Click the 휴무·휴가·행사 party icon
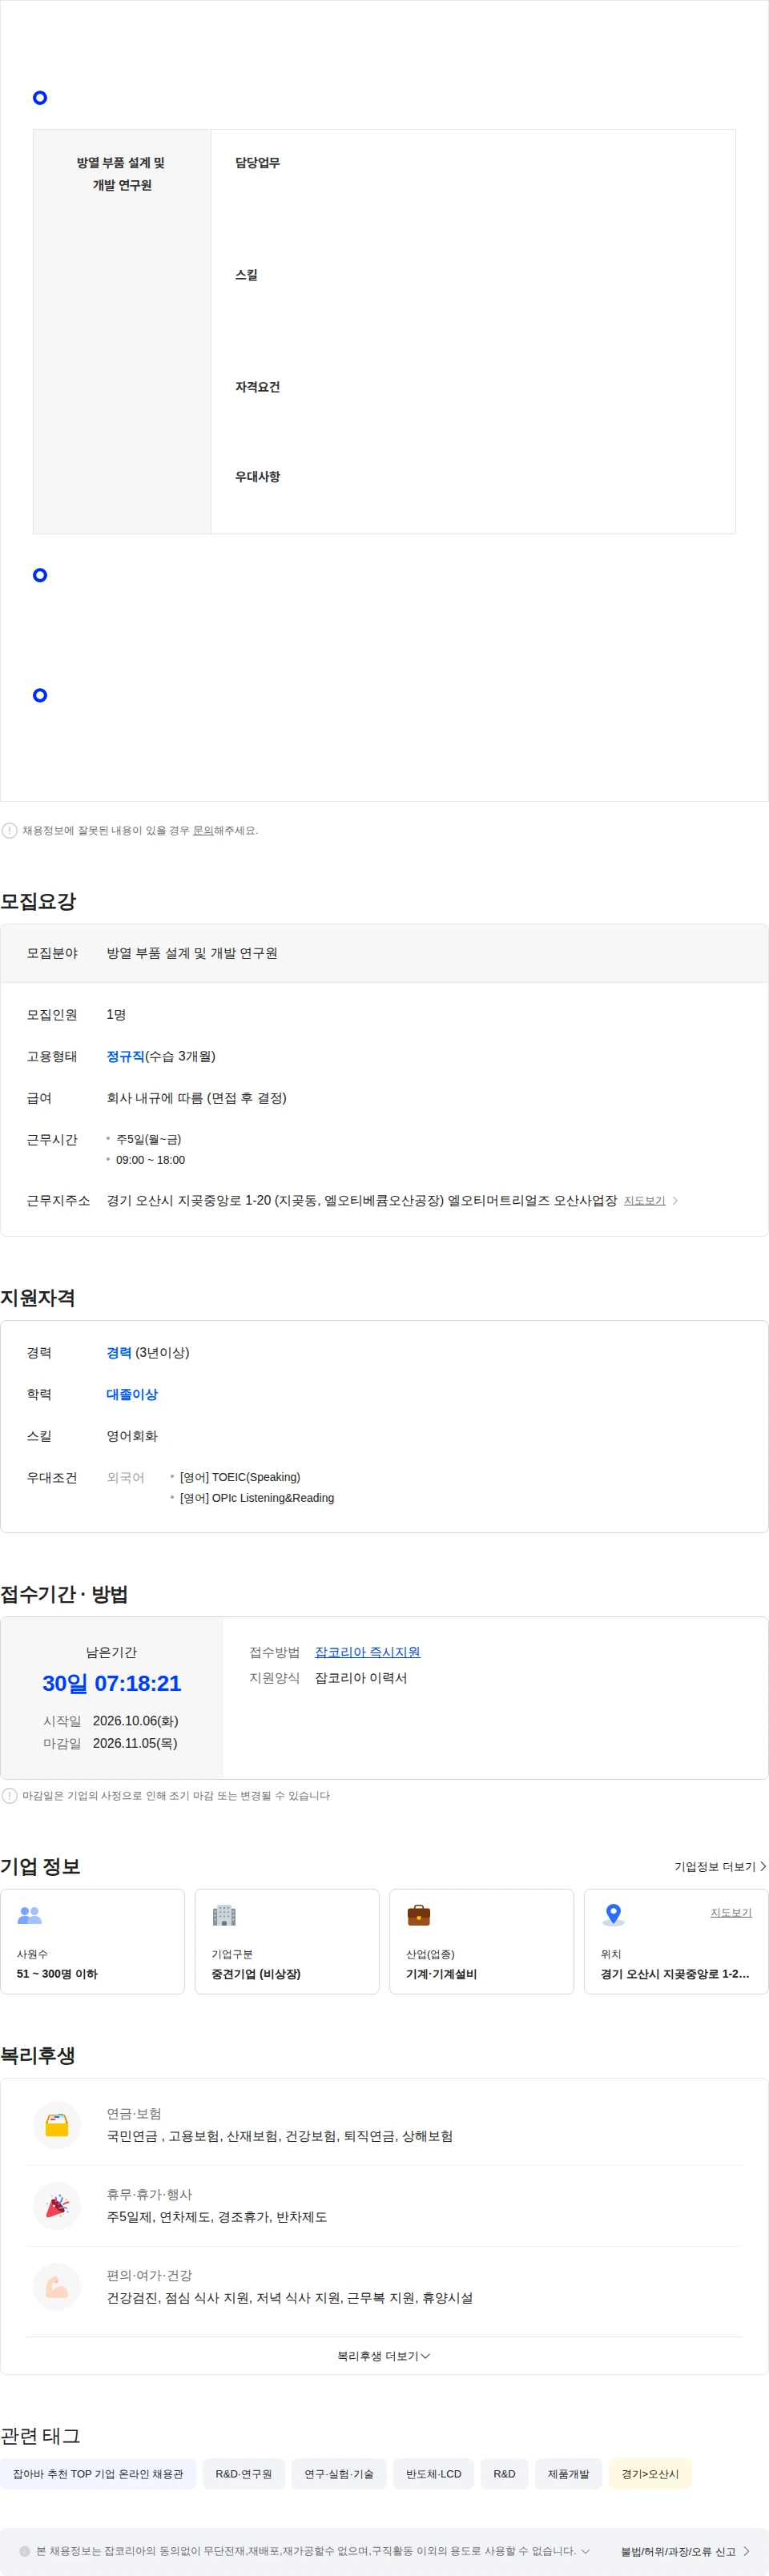 coord(57,2205)
